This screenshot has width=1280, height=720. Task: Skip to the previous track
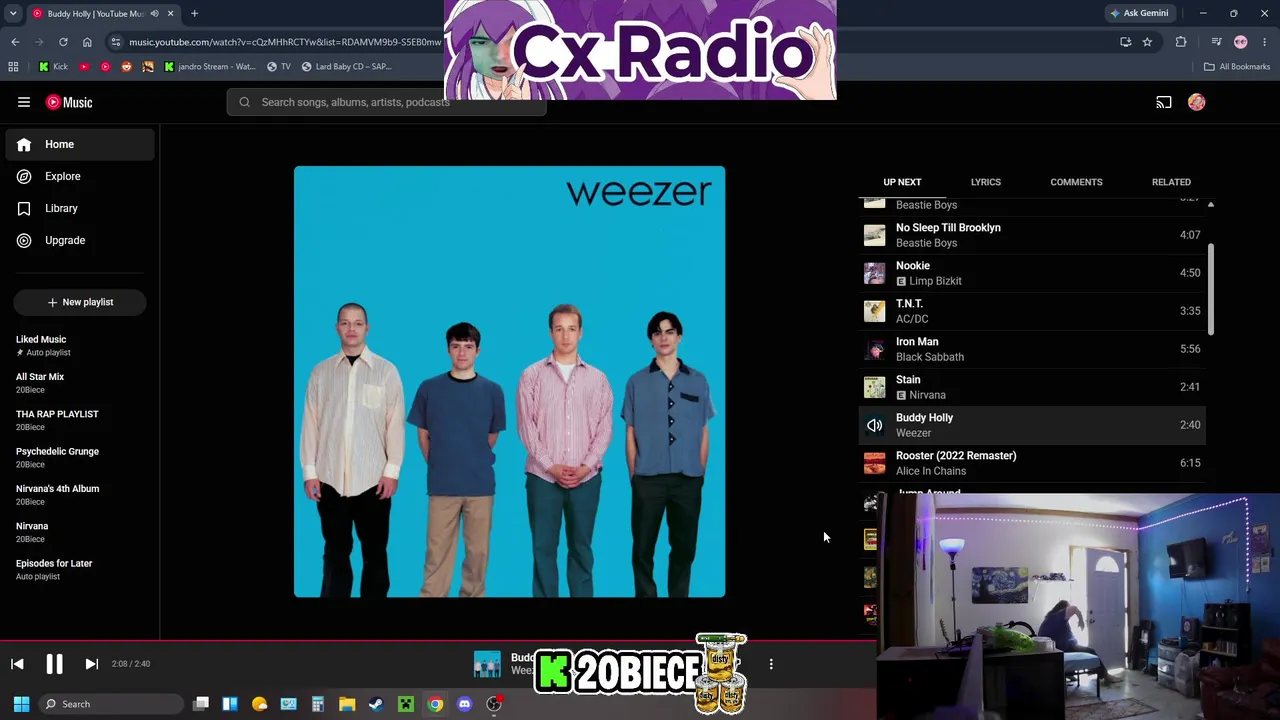point(17,664)
